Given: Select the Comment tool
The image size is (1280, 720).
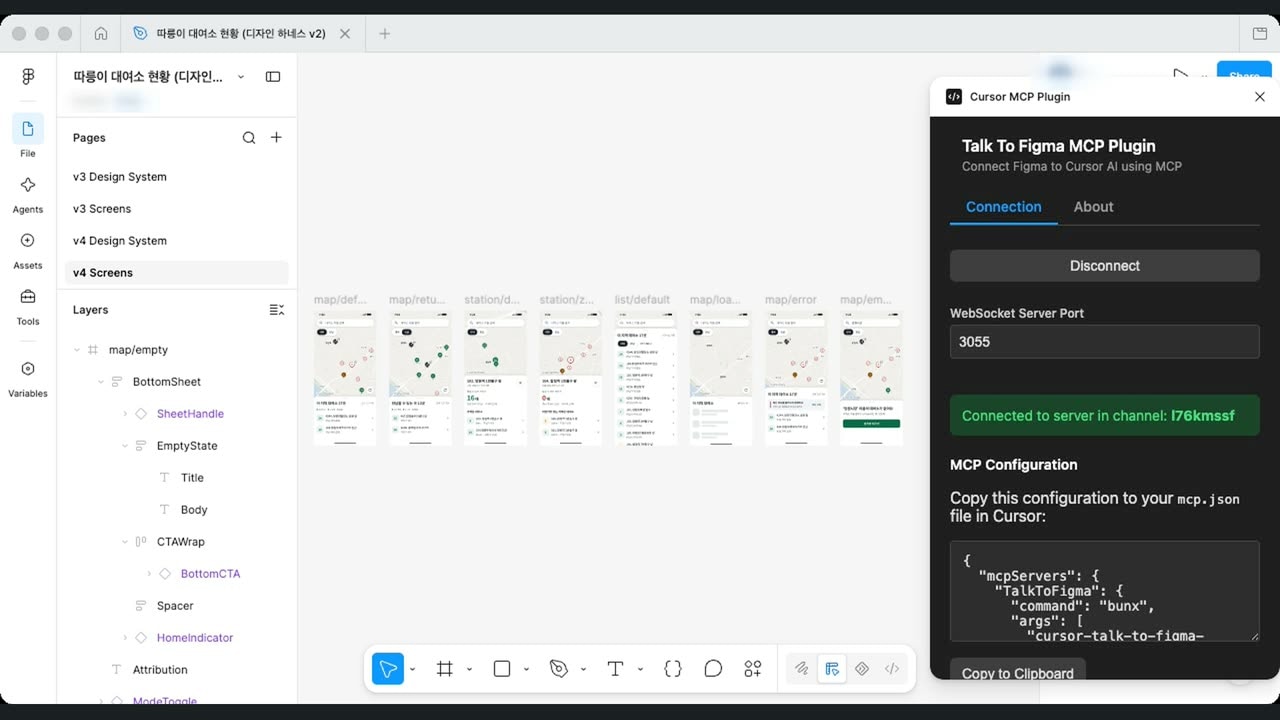Looking at the screenshot, I should point(713,669).
